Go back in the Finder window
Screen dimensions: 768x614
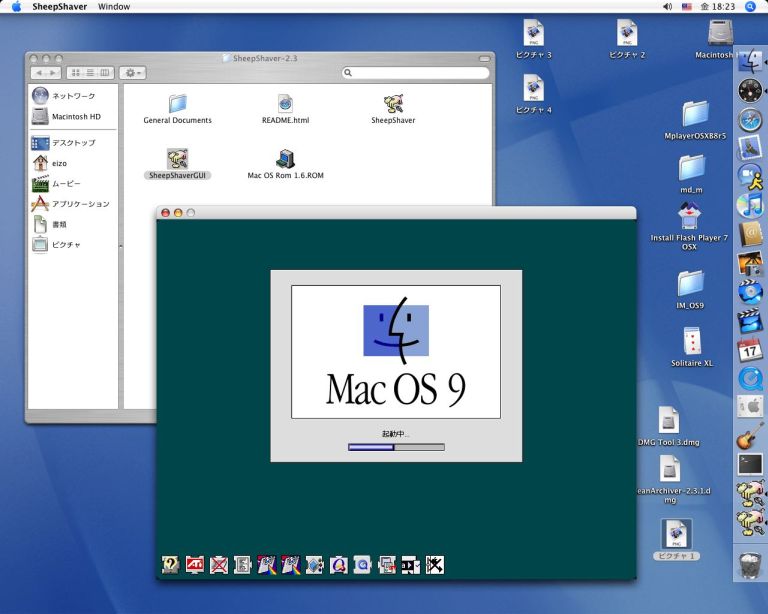[x=39, y=73]
